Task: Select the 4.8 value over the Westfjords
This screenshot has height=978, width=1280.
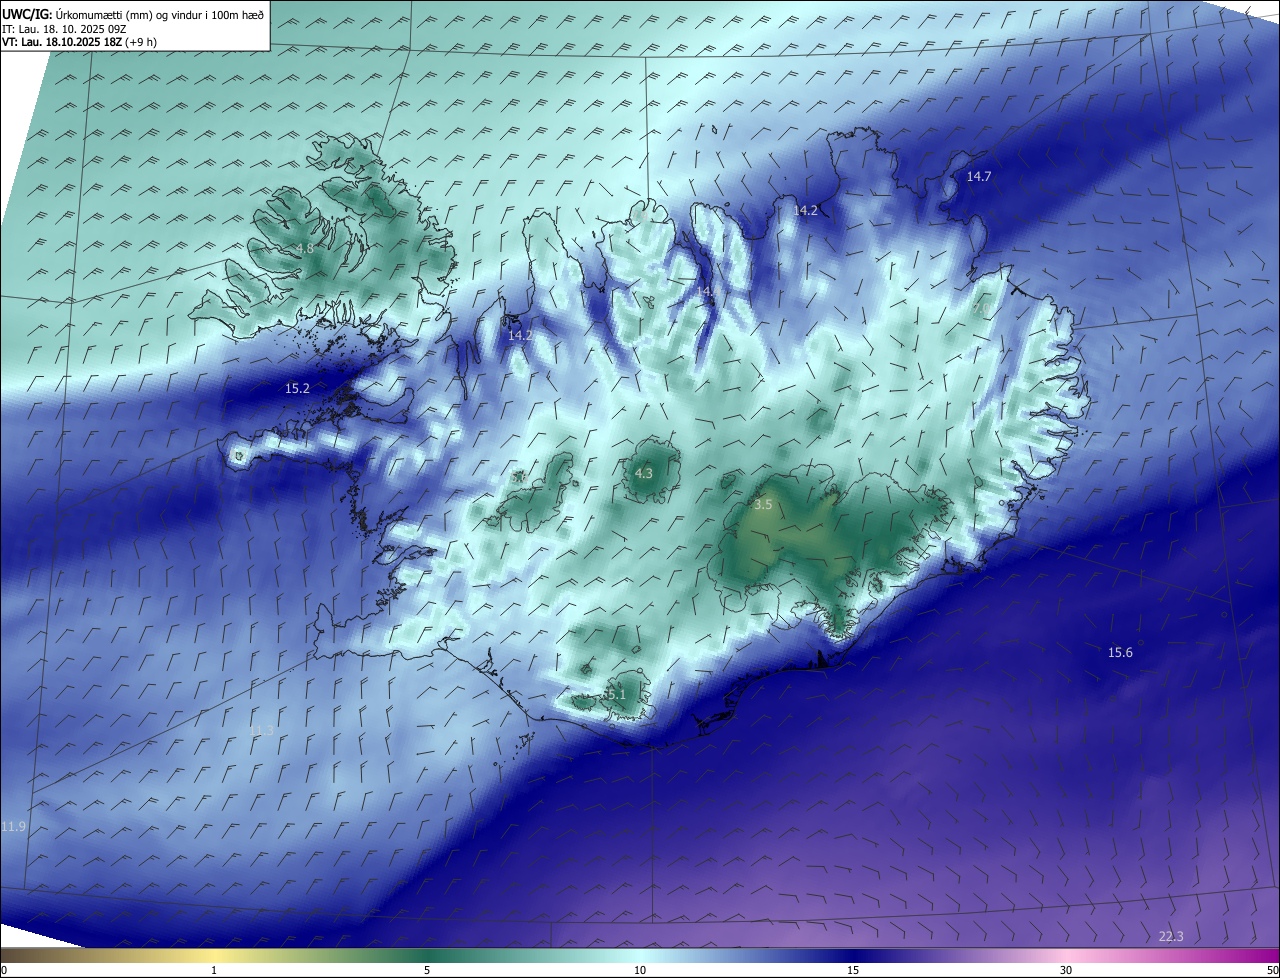Action: pos(305,248)
